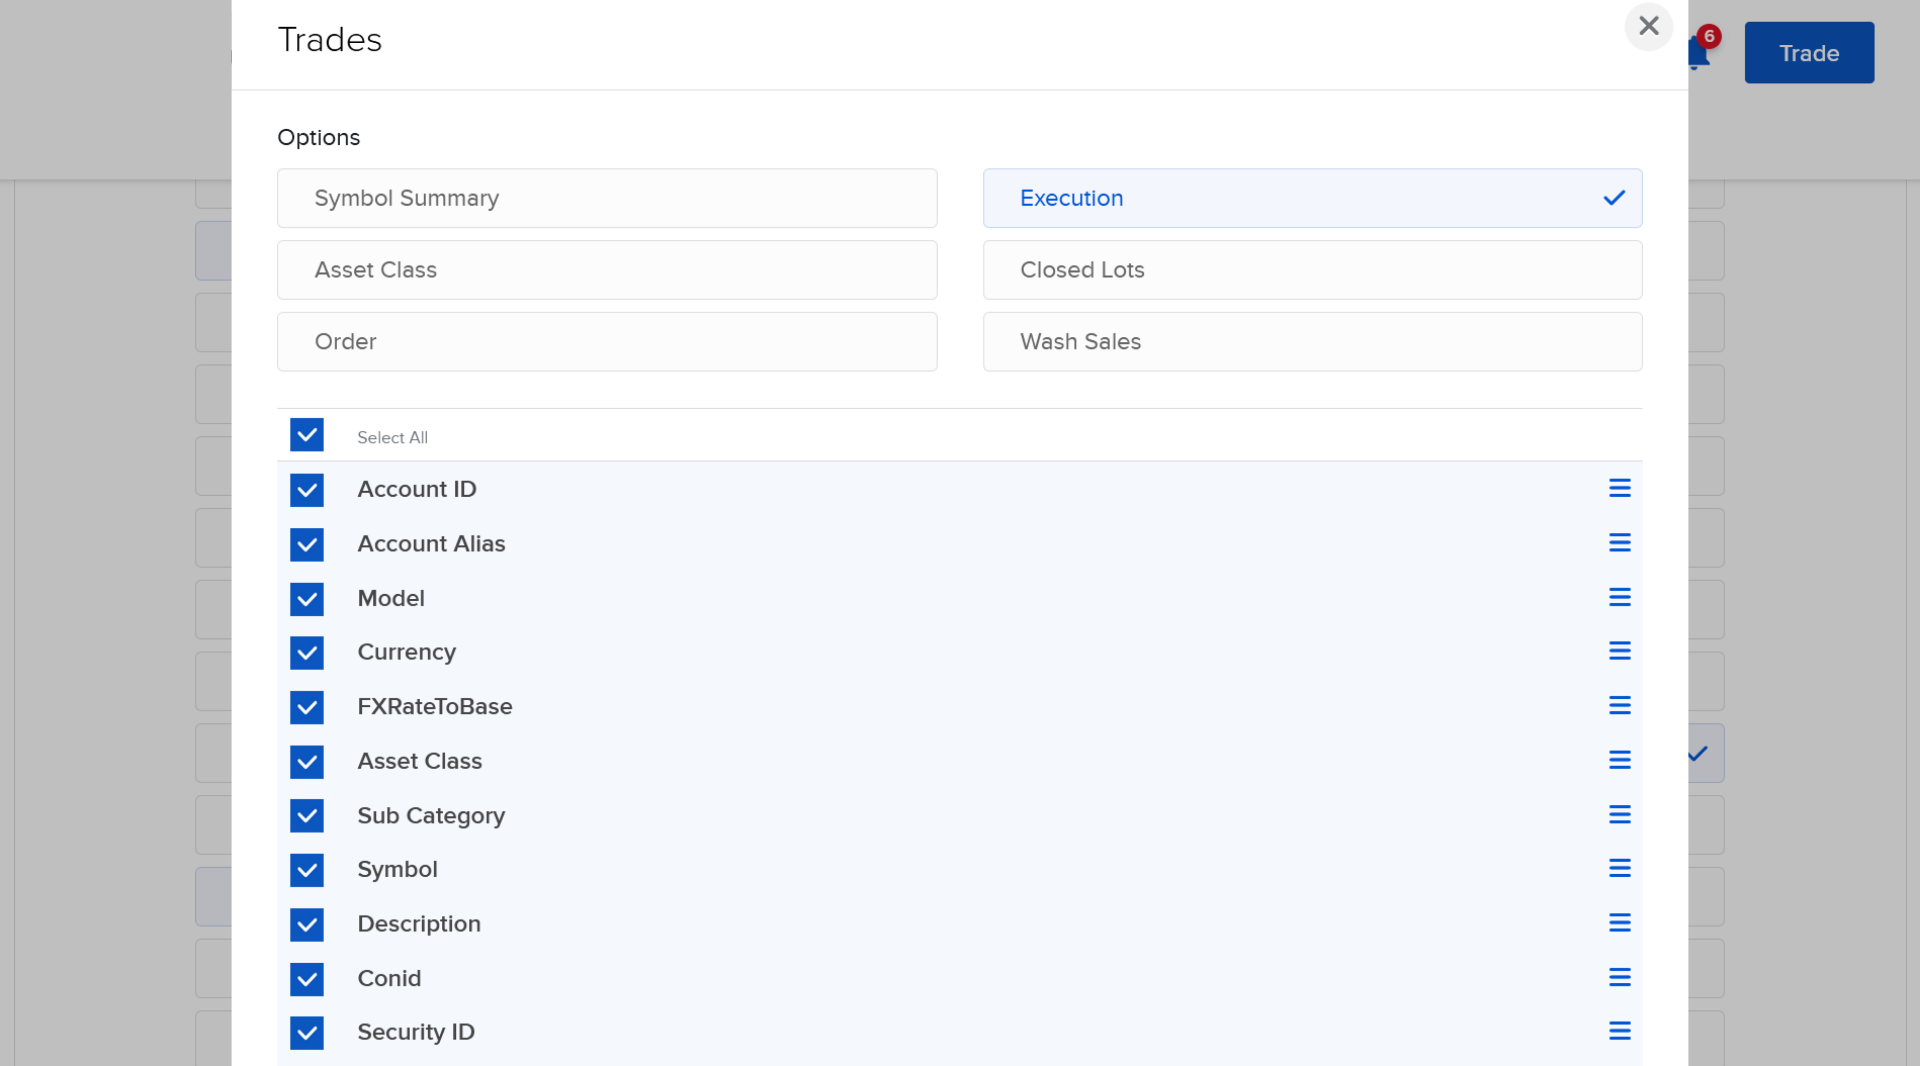Click the drag handle beside FXRateToBase
The height and width of the screenshot is (1066, 1920).
[1620, 705]
